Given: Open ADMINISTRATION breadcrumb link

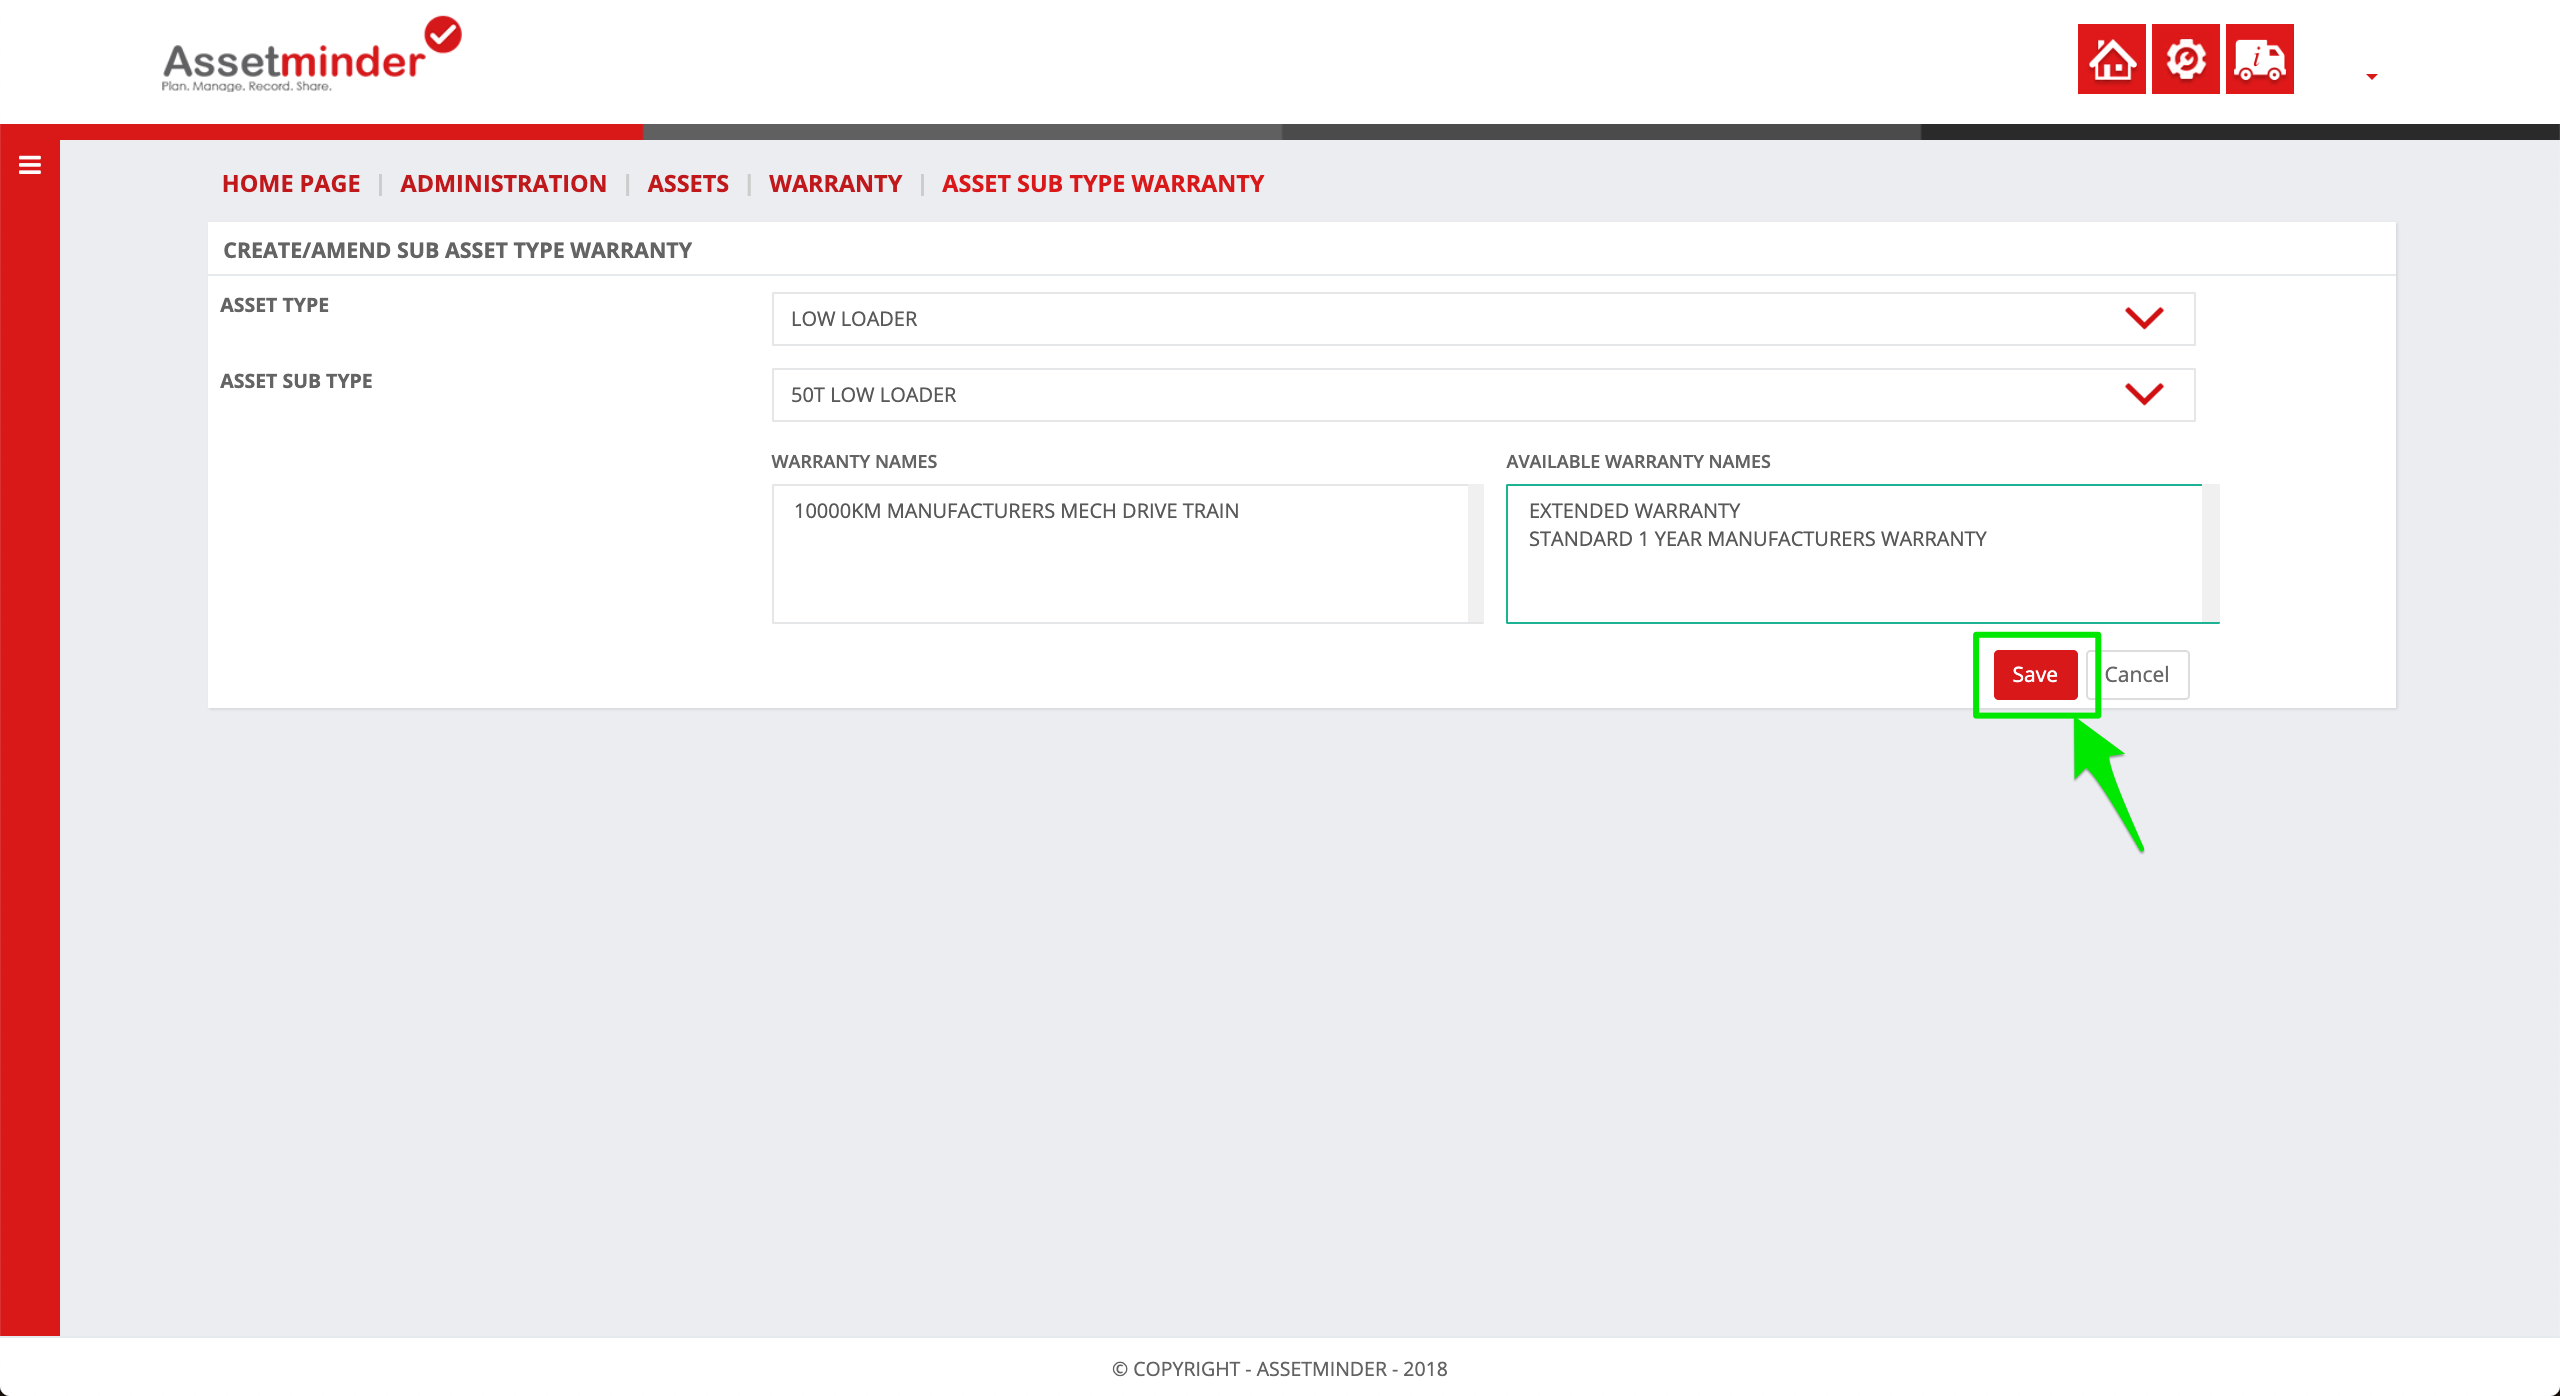Looking at the screenshot, I should tap(503, 184).
